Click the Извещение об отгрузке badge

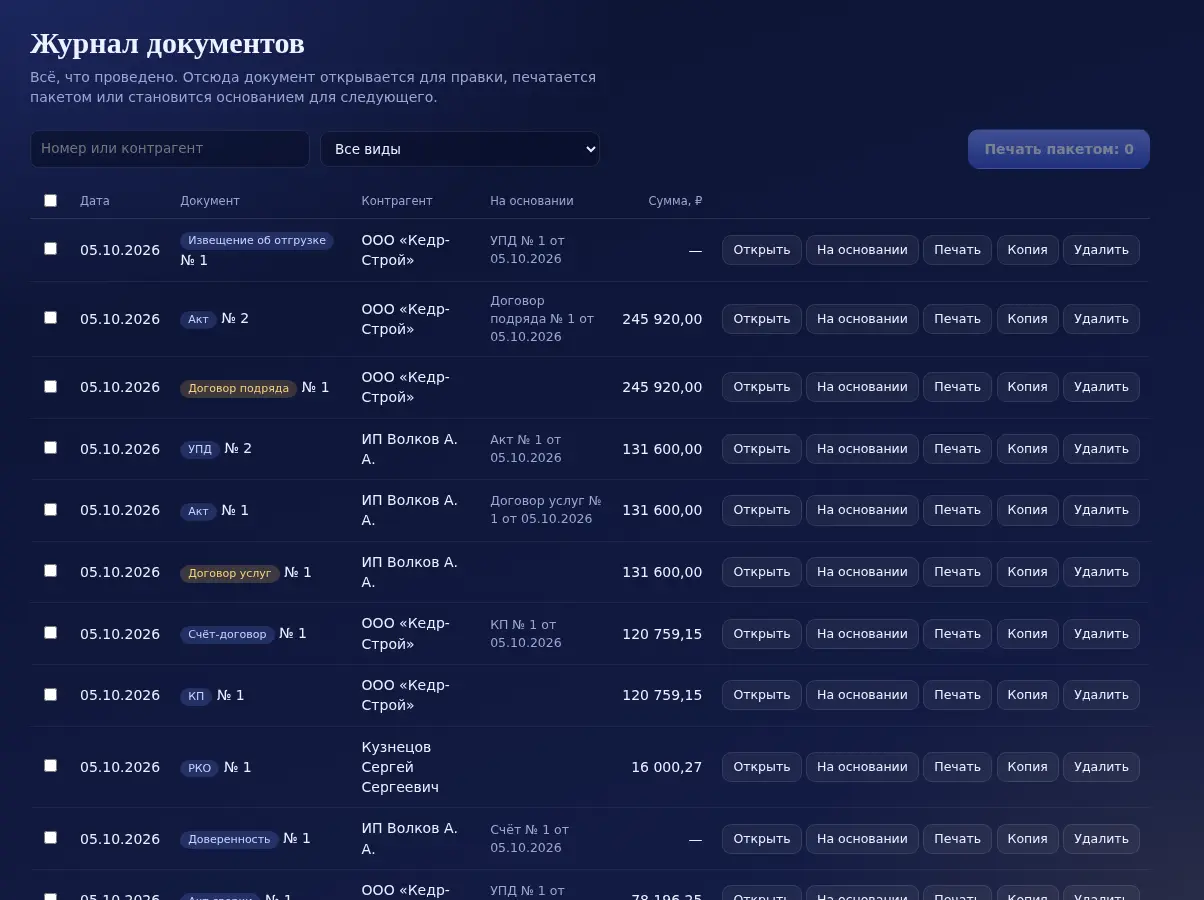257,240
